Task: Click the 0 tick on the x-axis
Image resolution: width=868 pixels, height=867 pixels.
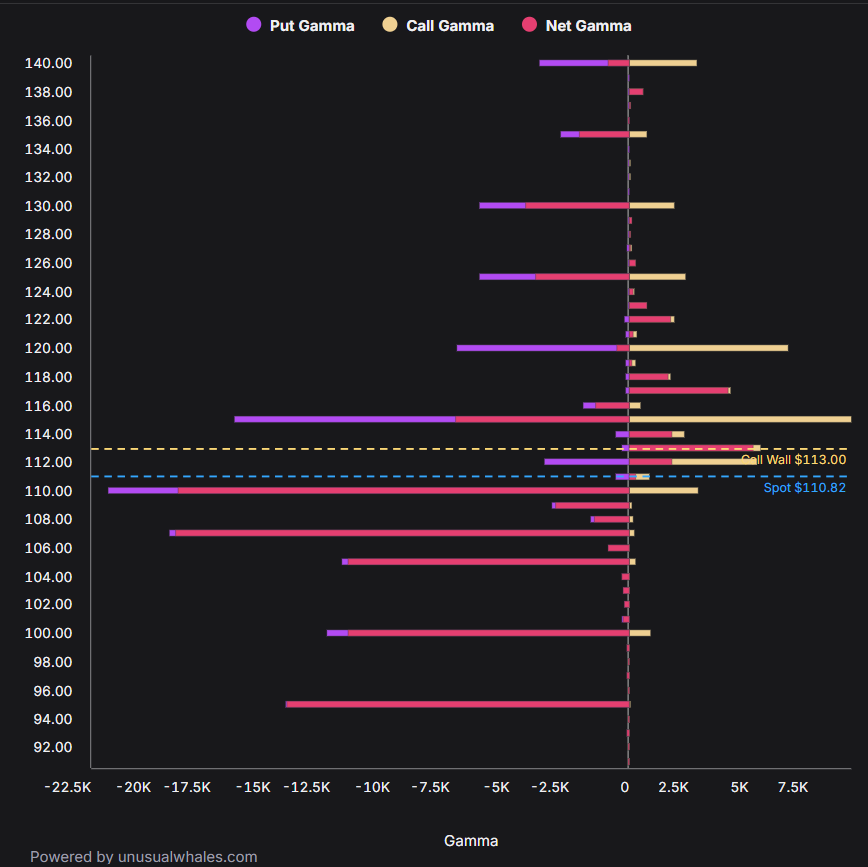Action: 624,787
